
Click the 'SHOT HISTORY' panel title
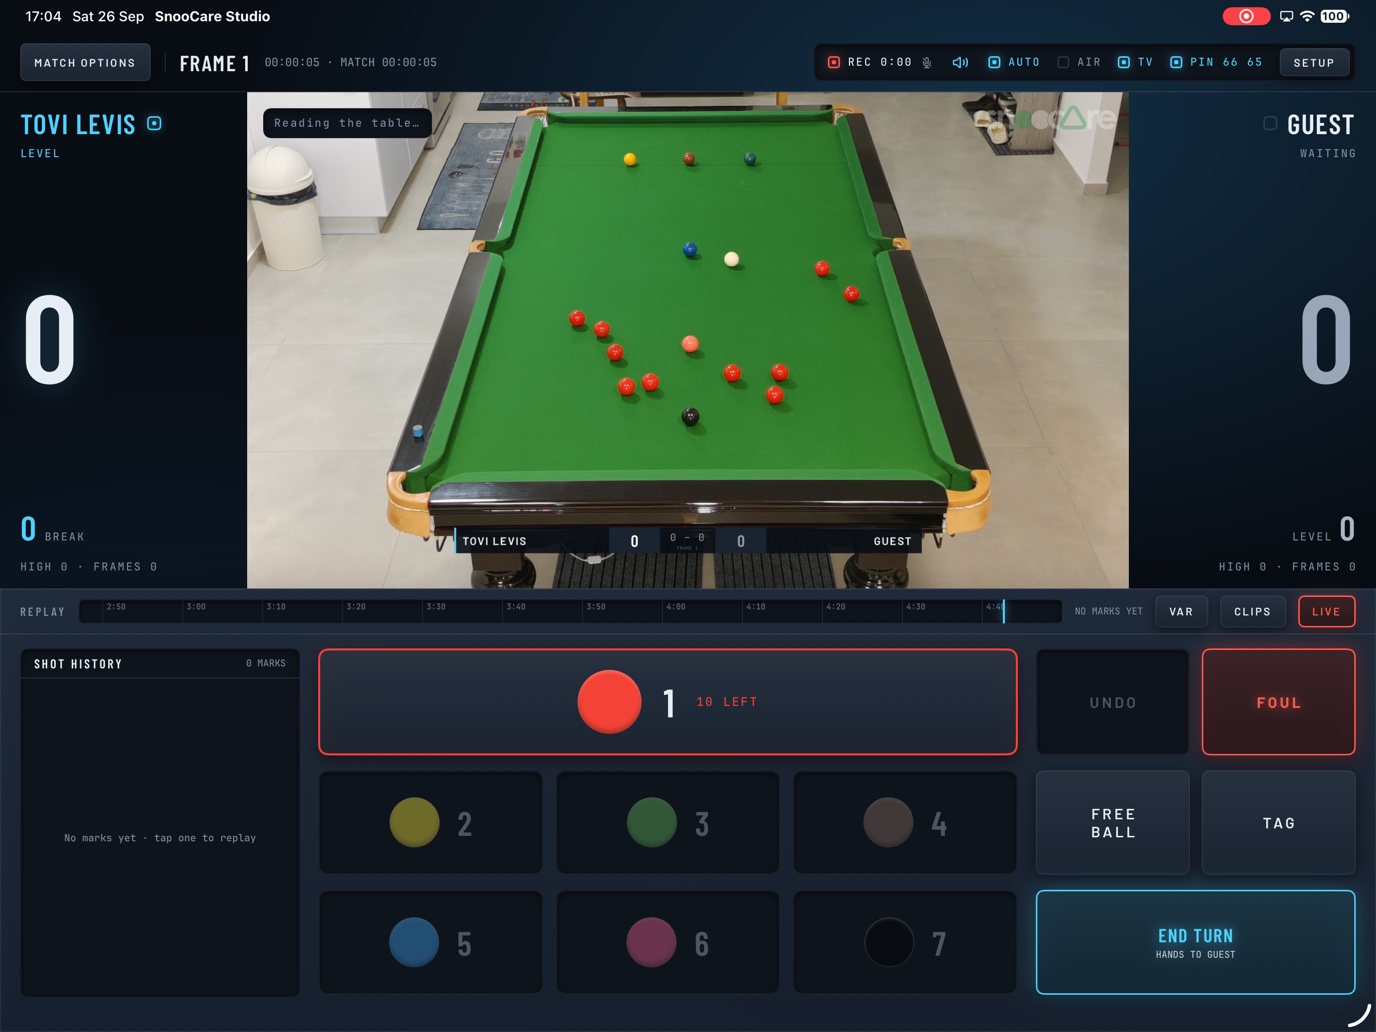(x=78, y=664)
